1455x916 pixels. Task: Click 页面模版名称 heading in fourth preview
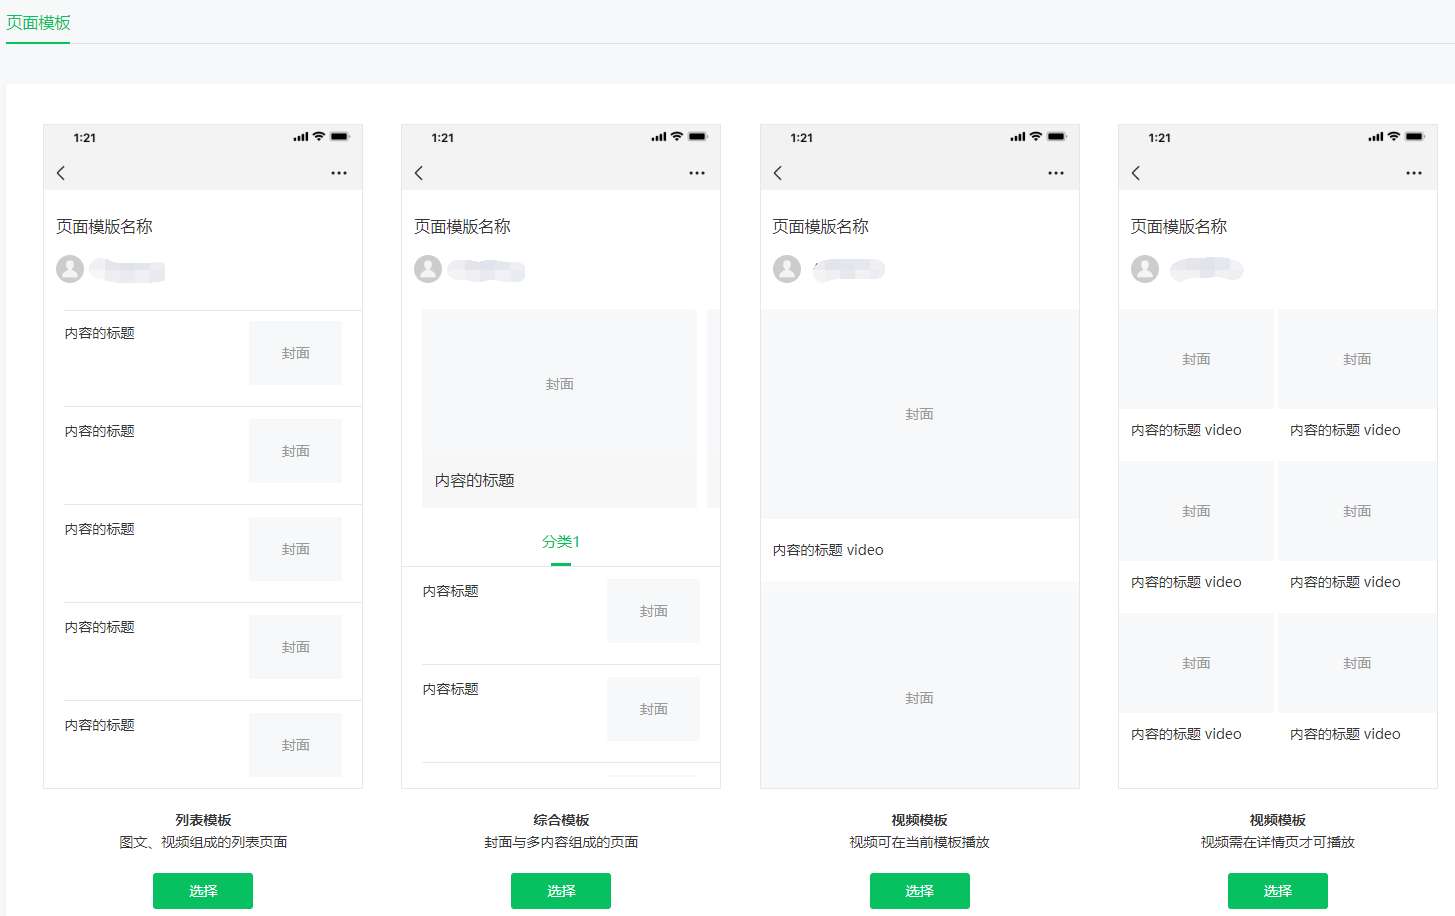(1178, 227)
